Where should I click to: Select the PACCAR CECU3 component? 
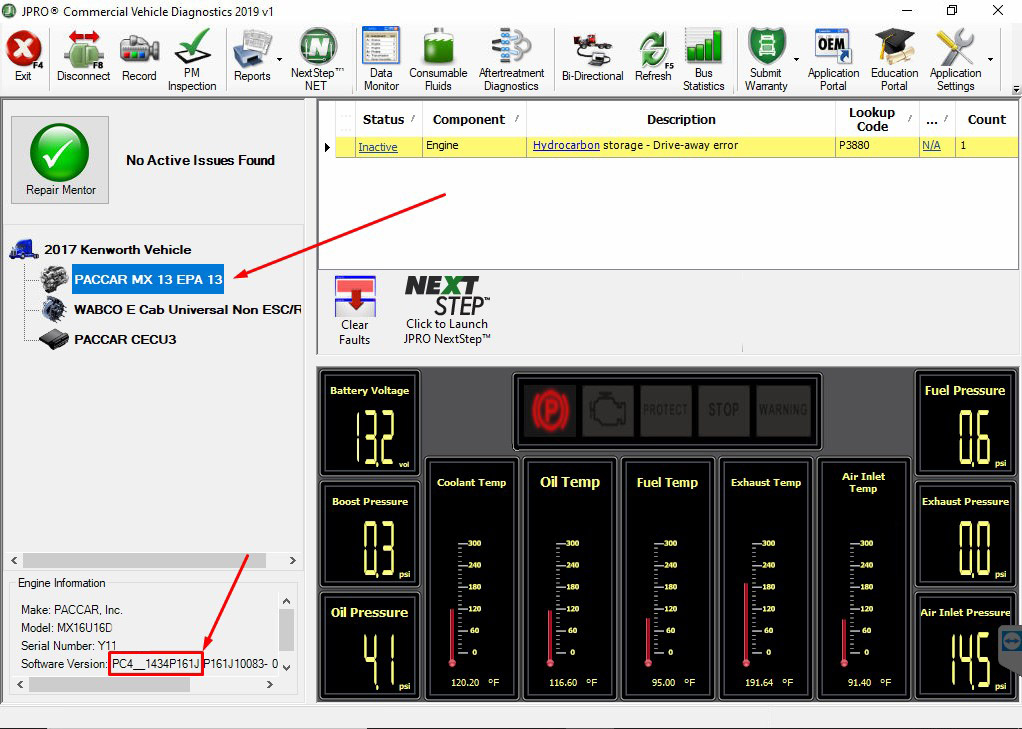(x=125, y=340)
